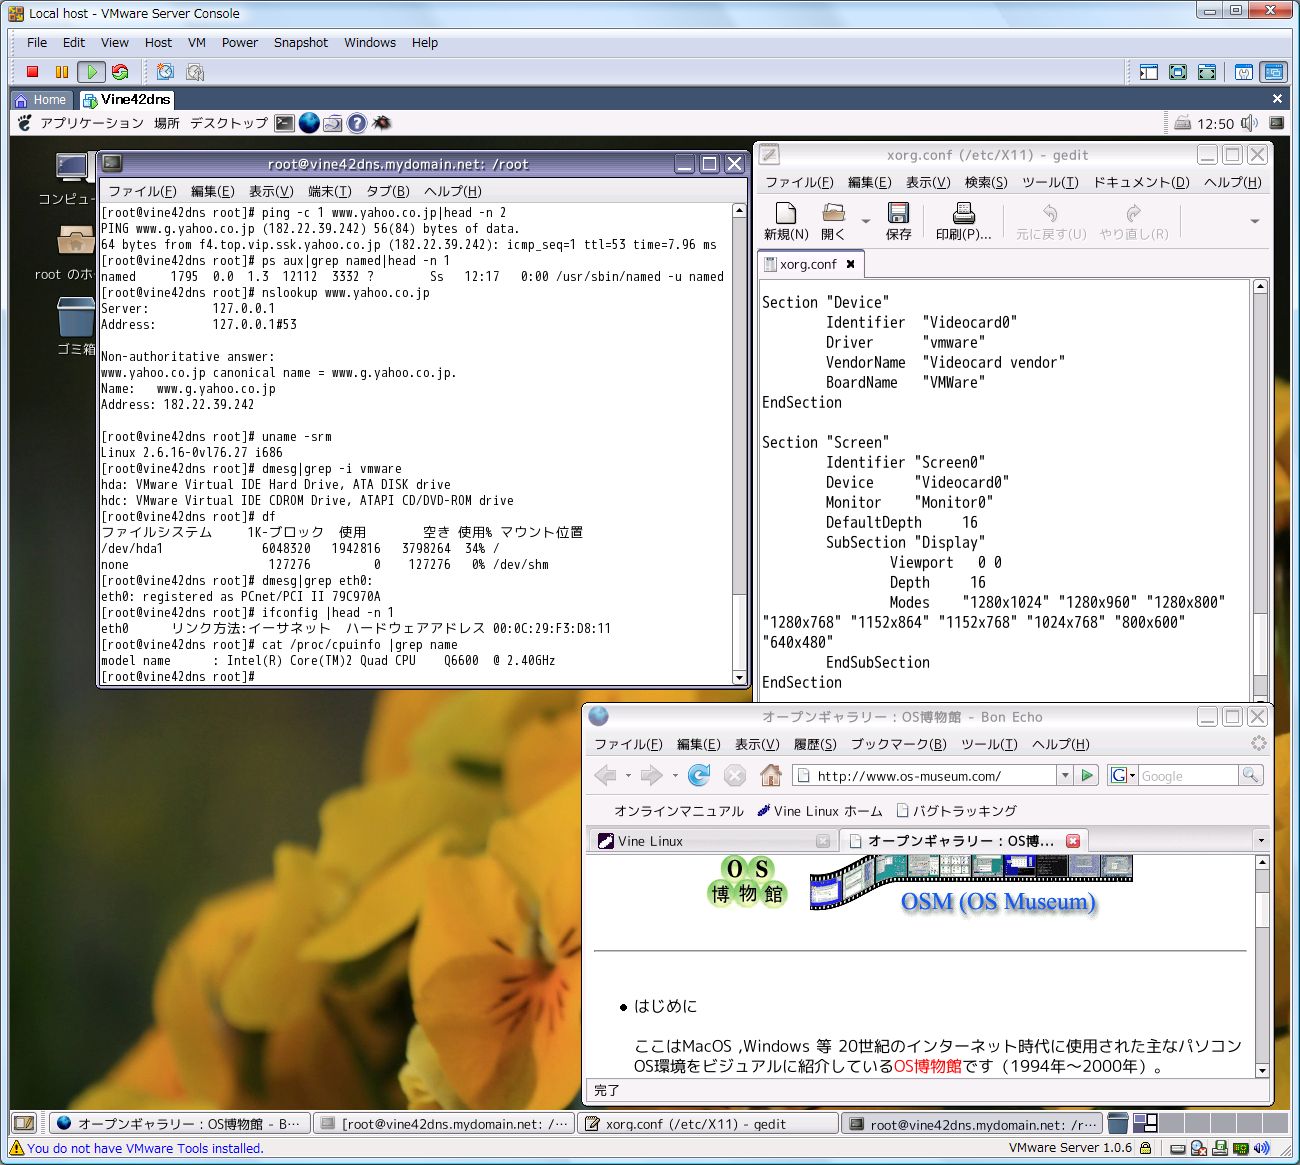Expand the gedit toolbar overflow arrow
Screen dimensions: 1300x1165
[1255, 221]
